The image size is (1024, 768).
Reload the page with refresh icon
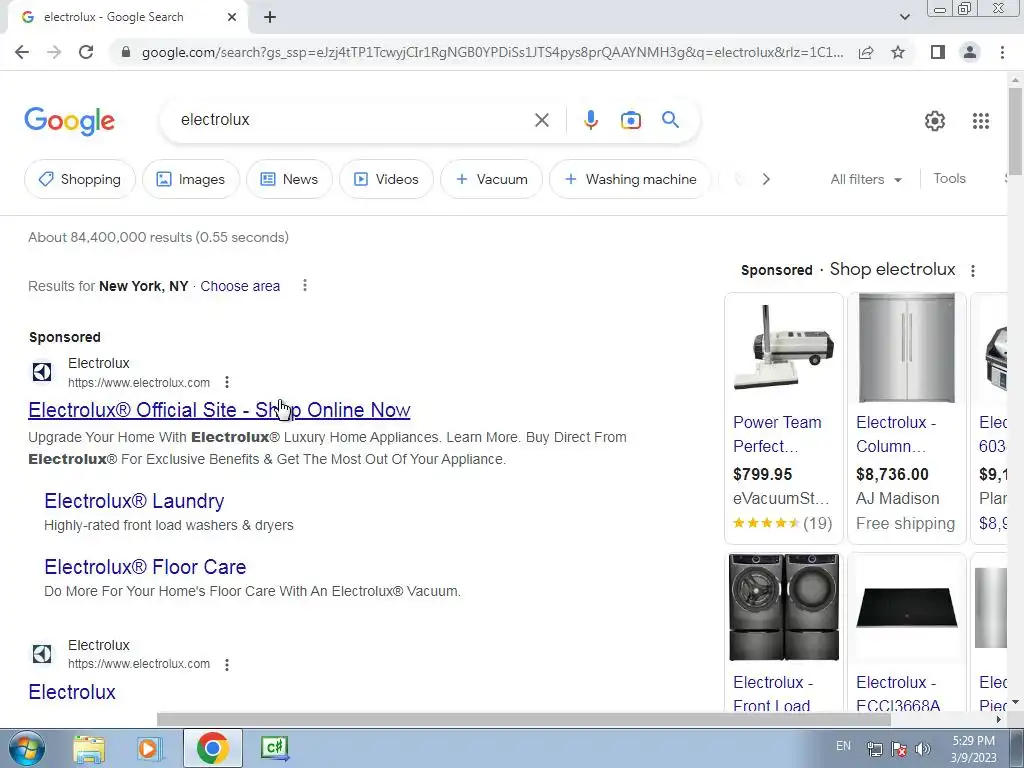86,52
